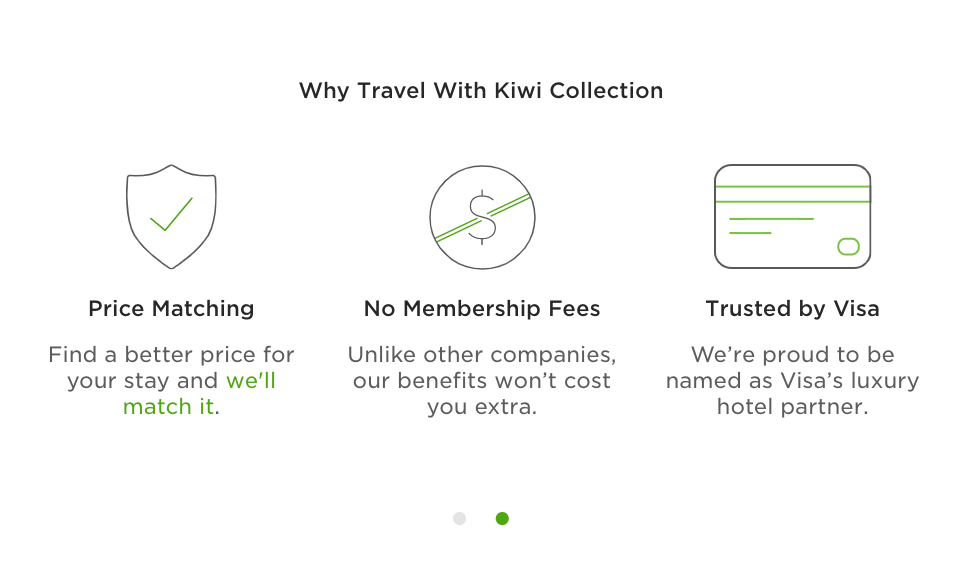Click the "Find a better price" description text

(x=171, y=381)
